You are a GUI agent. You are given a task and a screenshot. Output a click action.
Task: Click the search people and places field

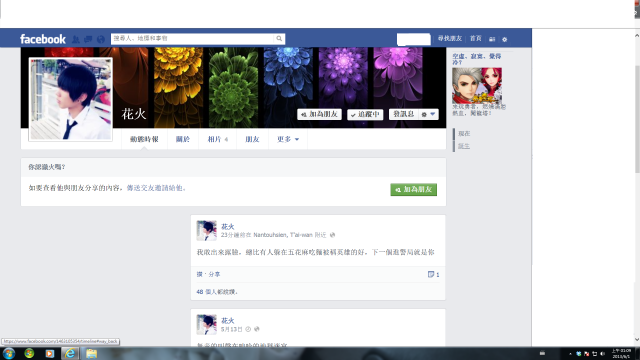[x=192, y=38]
